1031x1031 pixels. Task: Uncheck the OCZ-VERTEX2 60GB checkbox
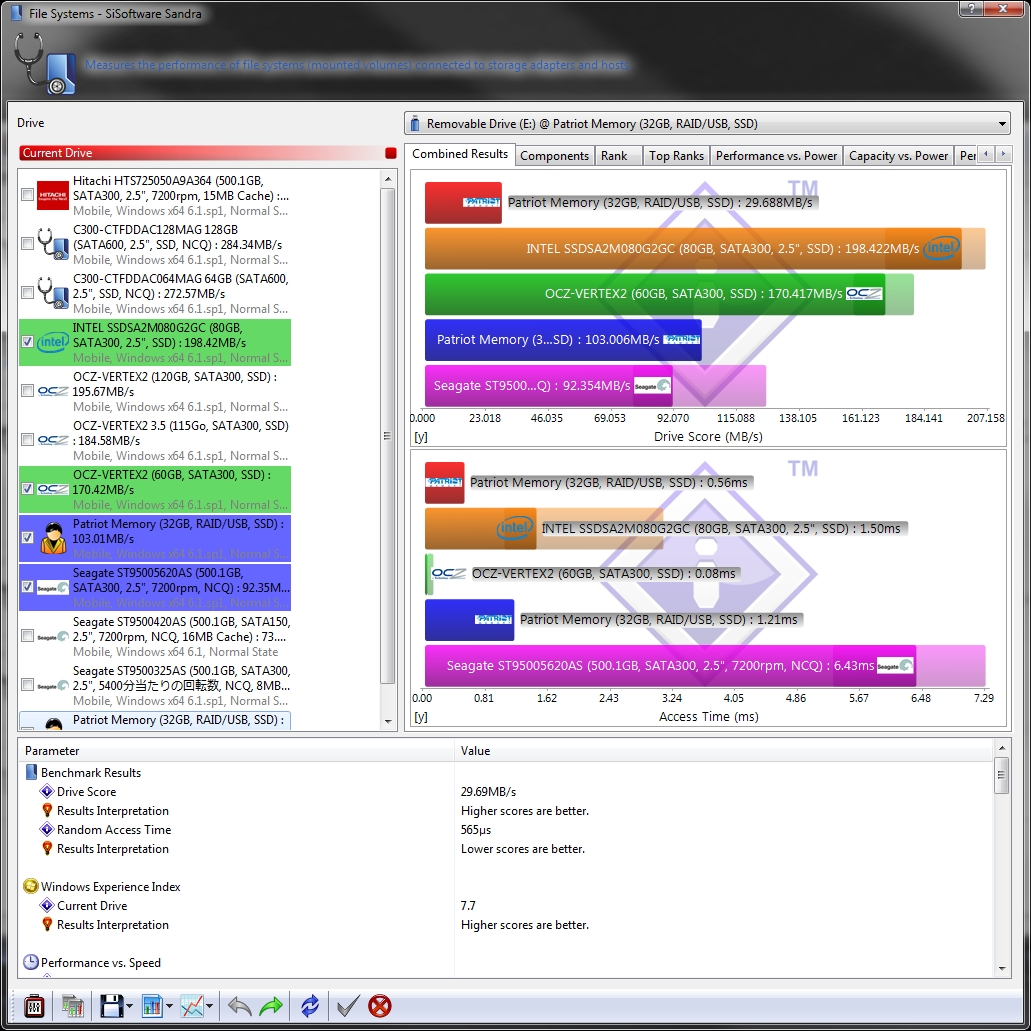pos(28,489)
